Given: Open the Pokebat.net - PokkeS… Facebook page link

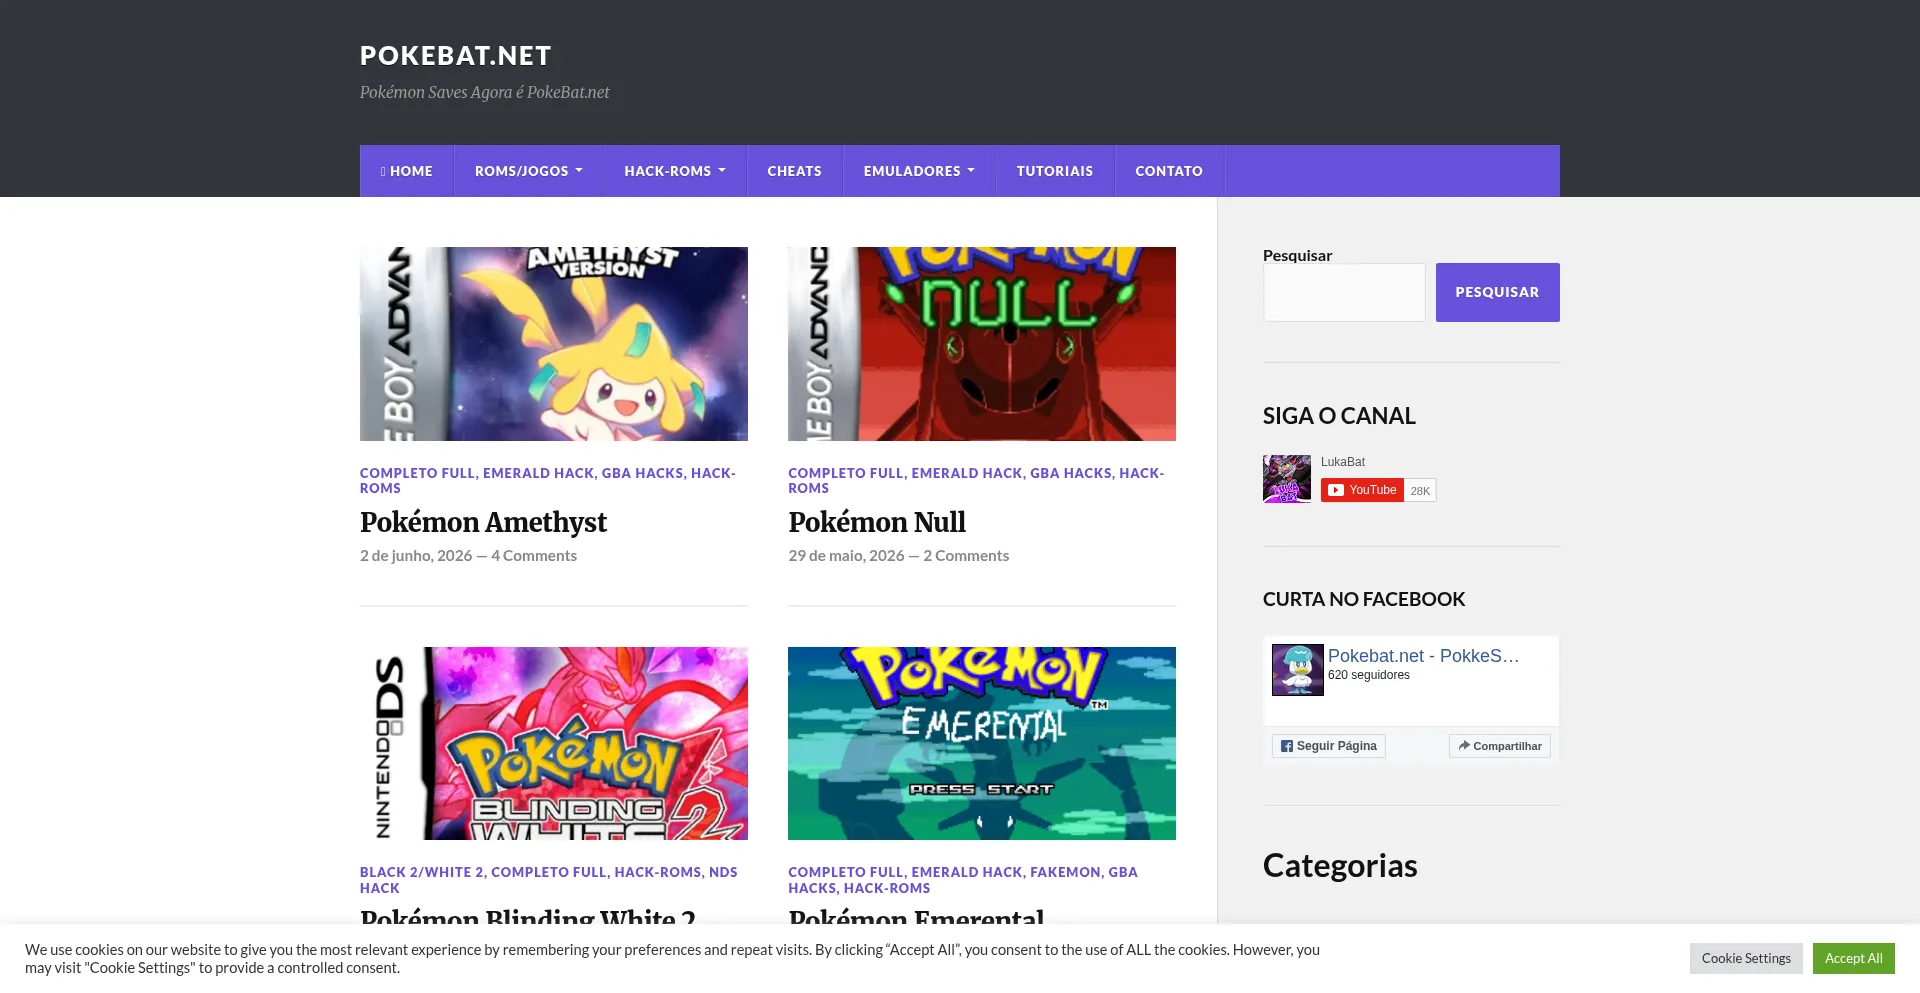Looking at the screenshot, I should click(1423, 656).
